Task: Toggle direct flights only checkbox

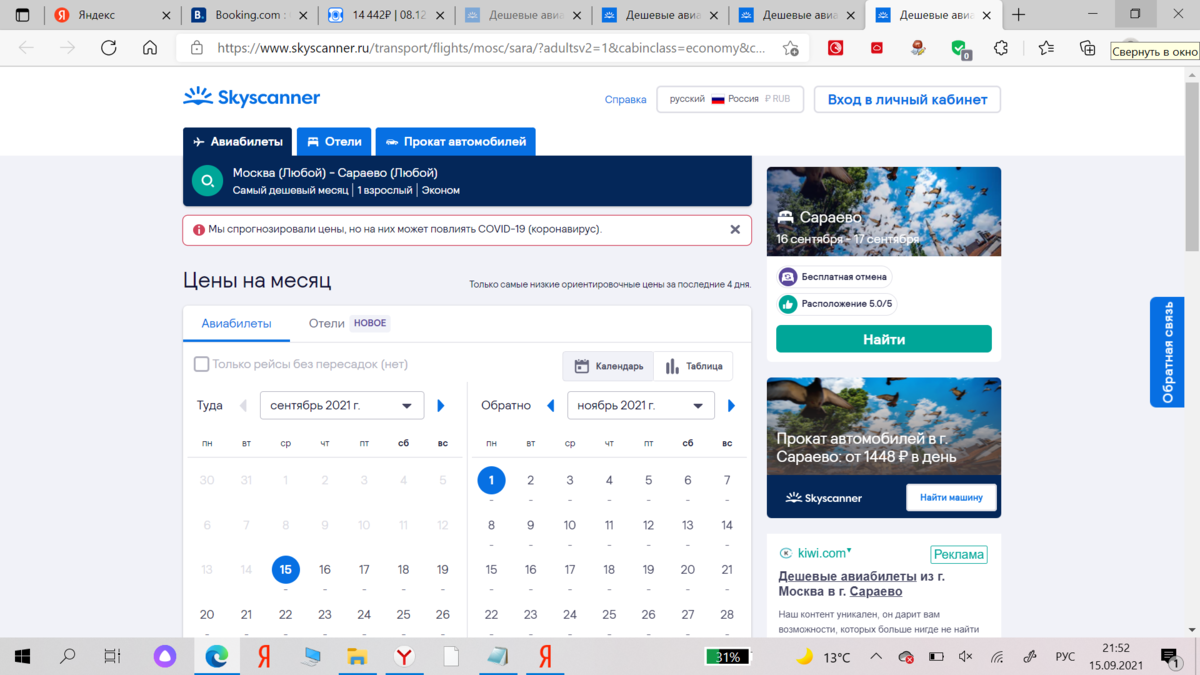Action: pyautogui.click(x=201, y=364)
